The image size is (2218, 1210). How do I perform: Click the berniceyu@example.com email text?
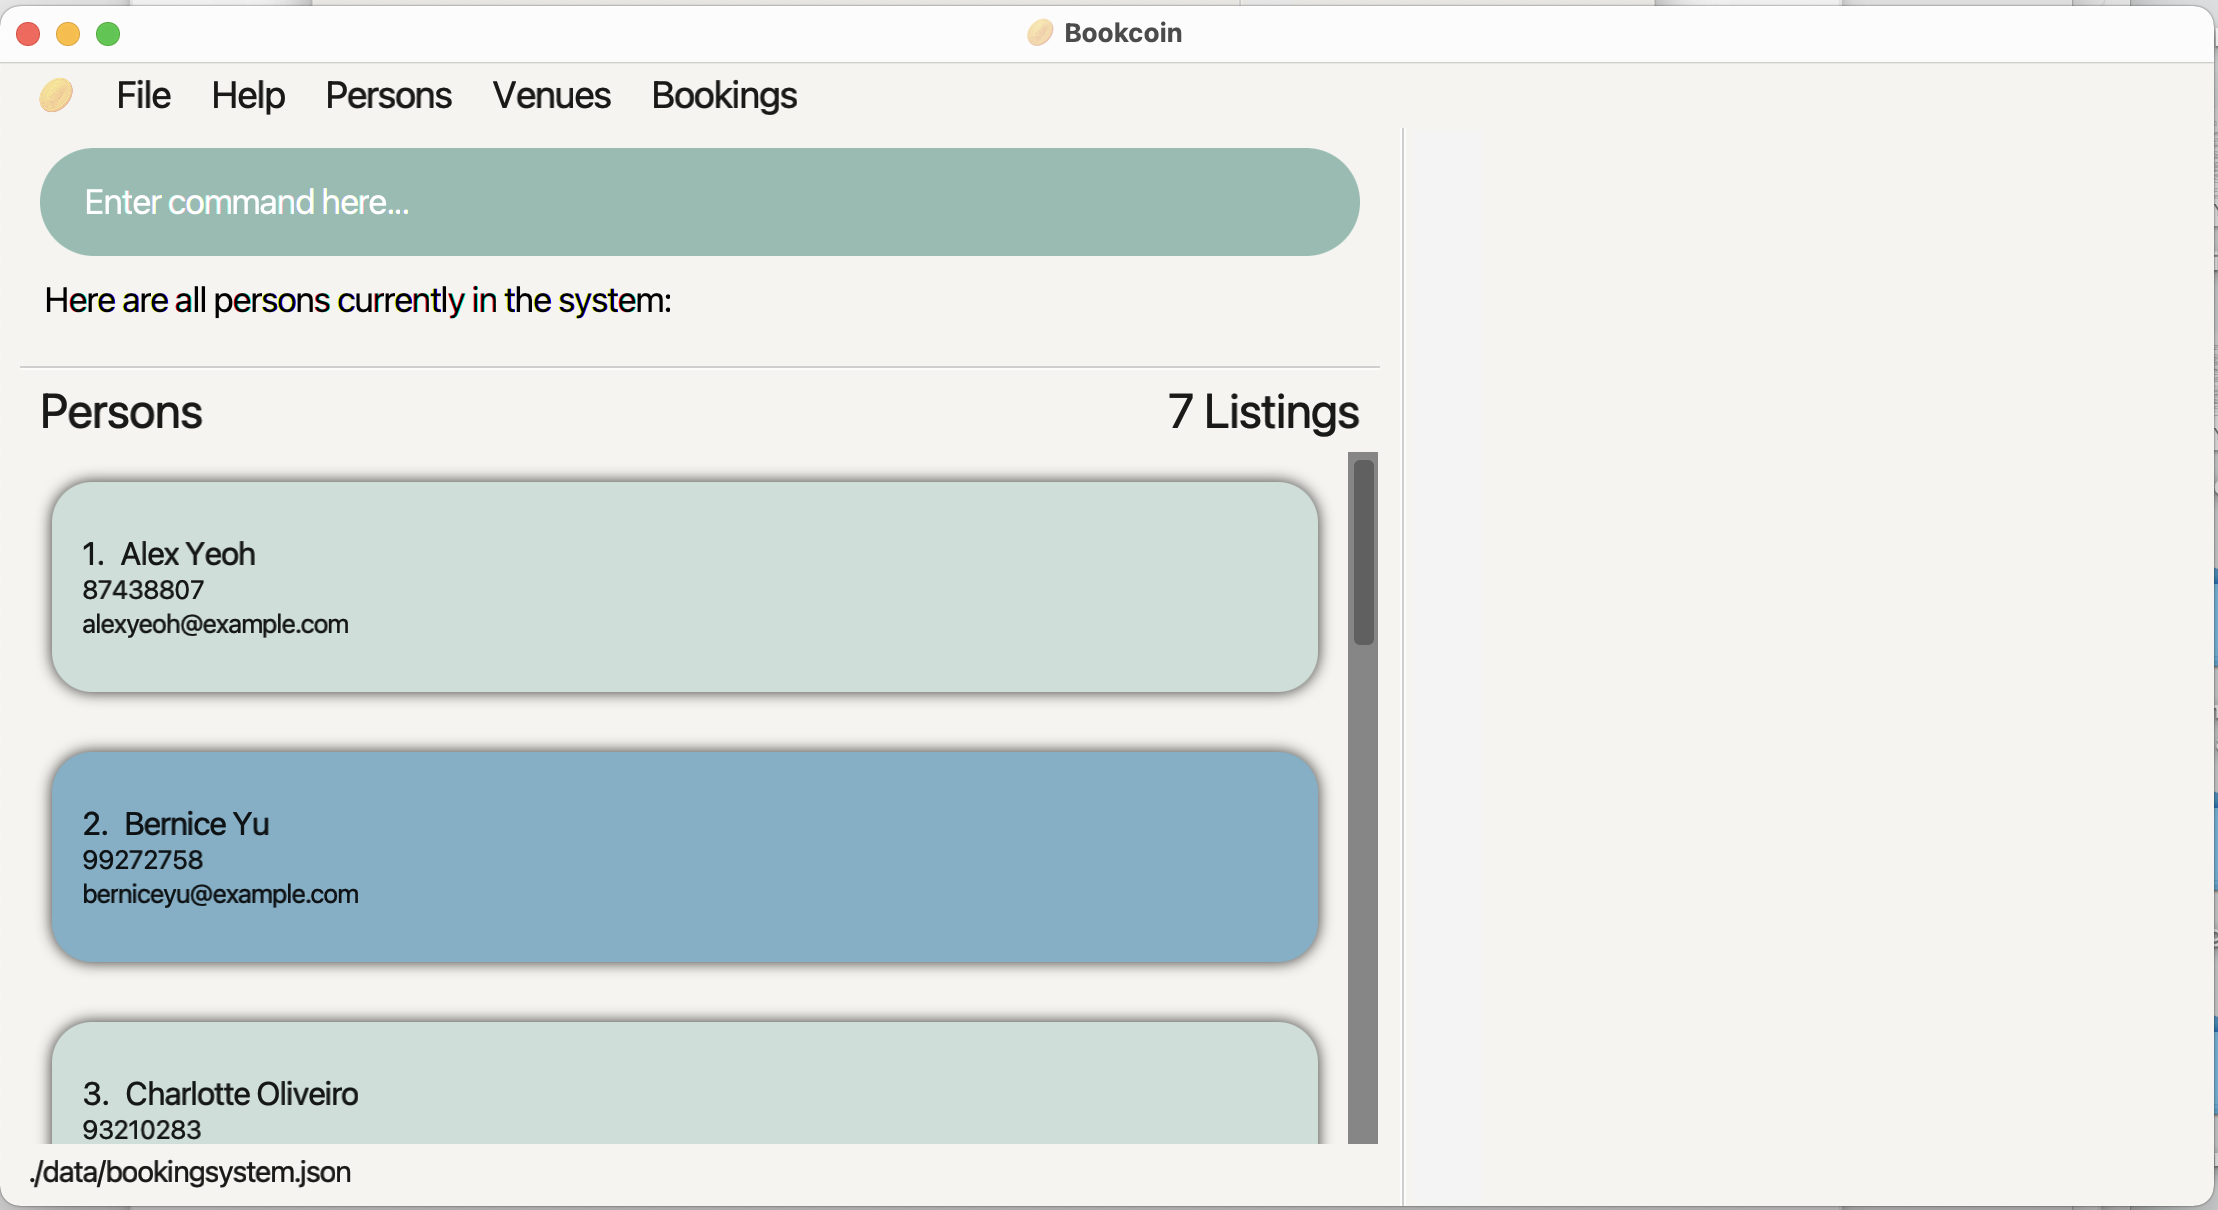(220, 894)
